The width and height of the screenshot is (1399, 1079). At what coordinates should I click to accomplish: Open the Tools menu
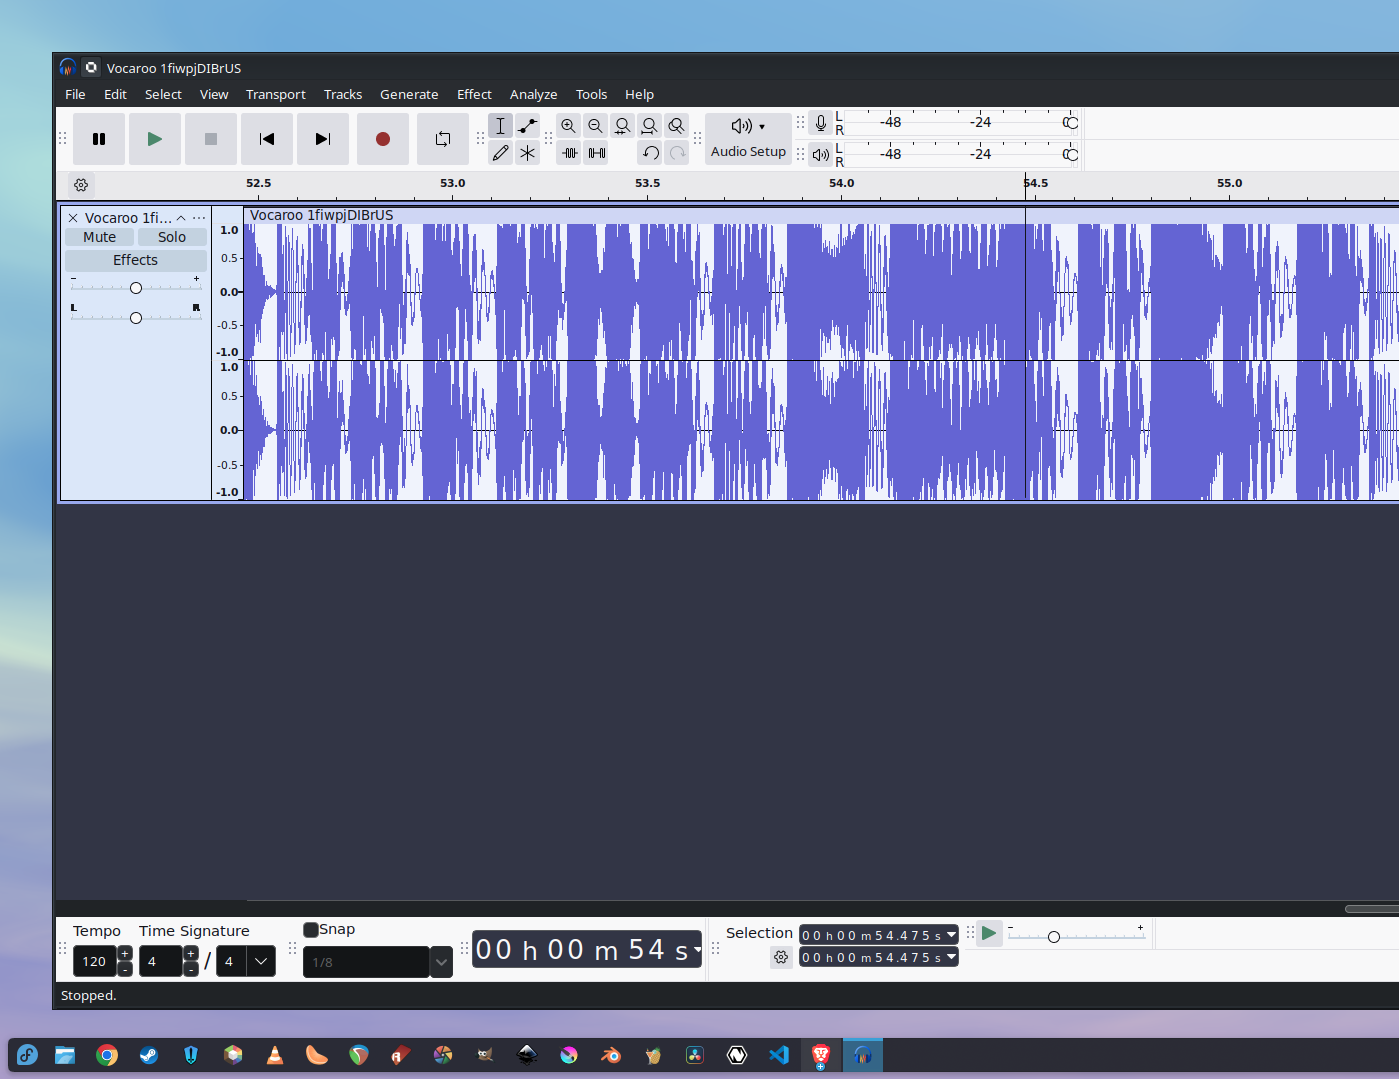click(591, 94)
